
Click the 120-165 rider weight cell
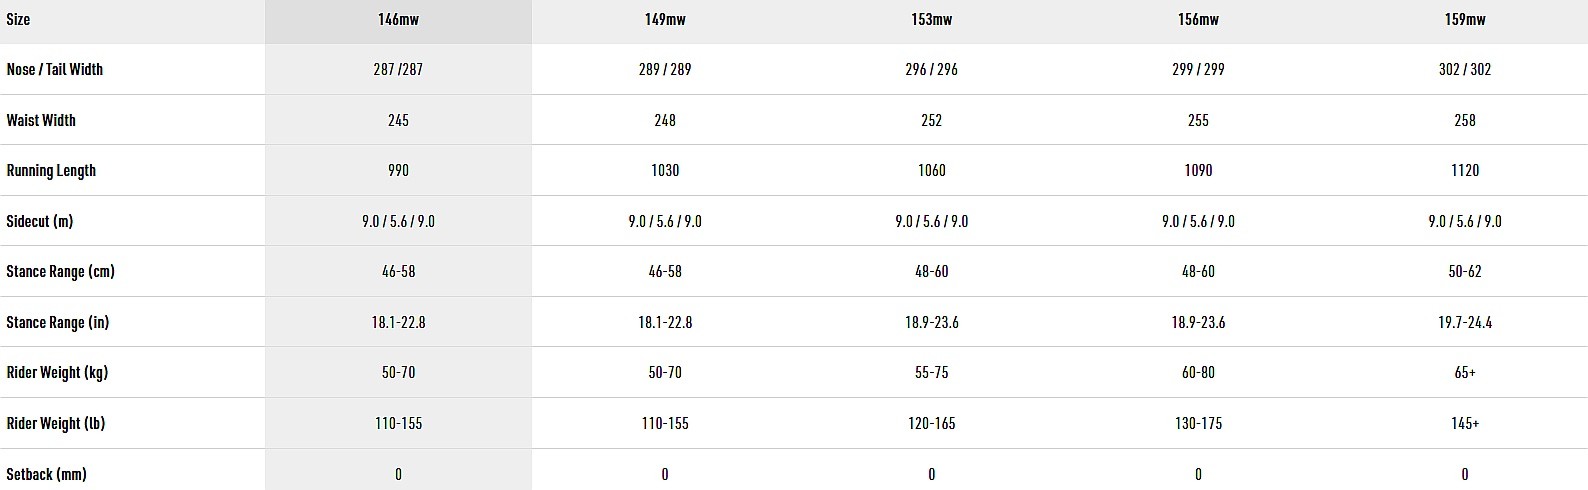(931, 423)
